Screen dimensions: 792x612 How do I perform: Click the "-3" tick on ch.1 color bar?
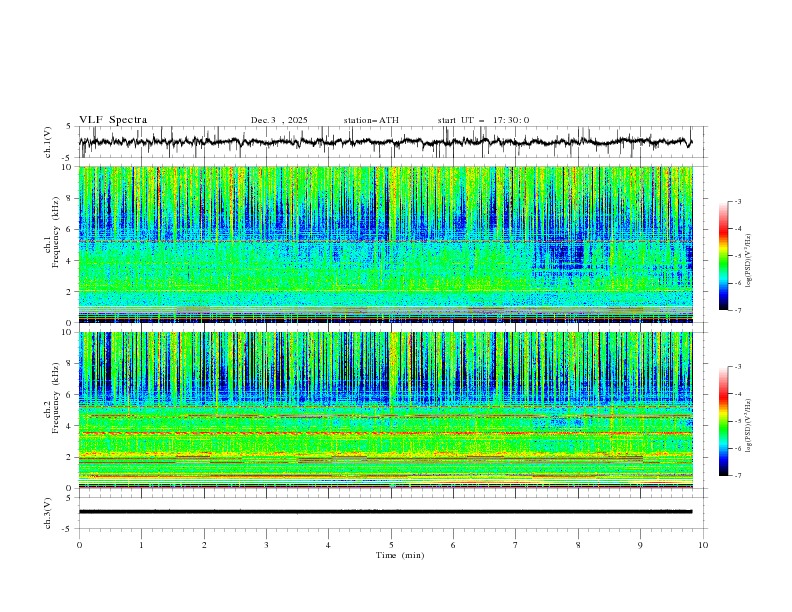737,201
